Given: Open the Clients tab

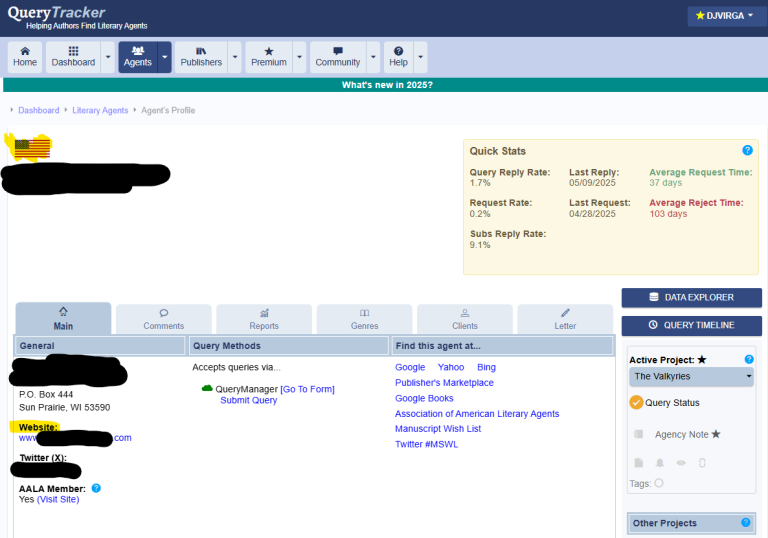Looking at the screenshot, I should [x=464, y=319].
